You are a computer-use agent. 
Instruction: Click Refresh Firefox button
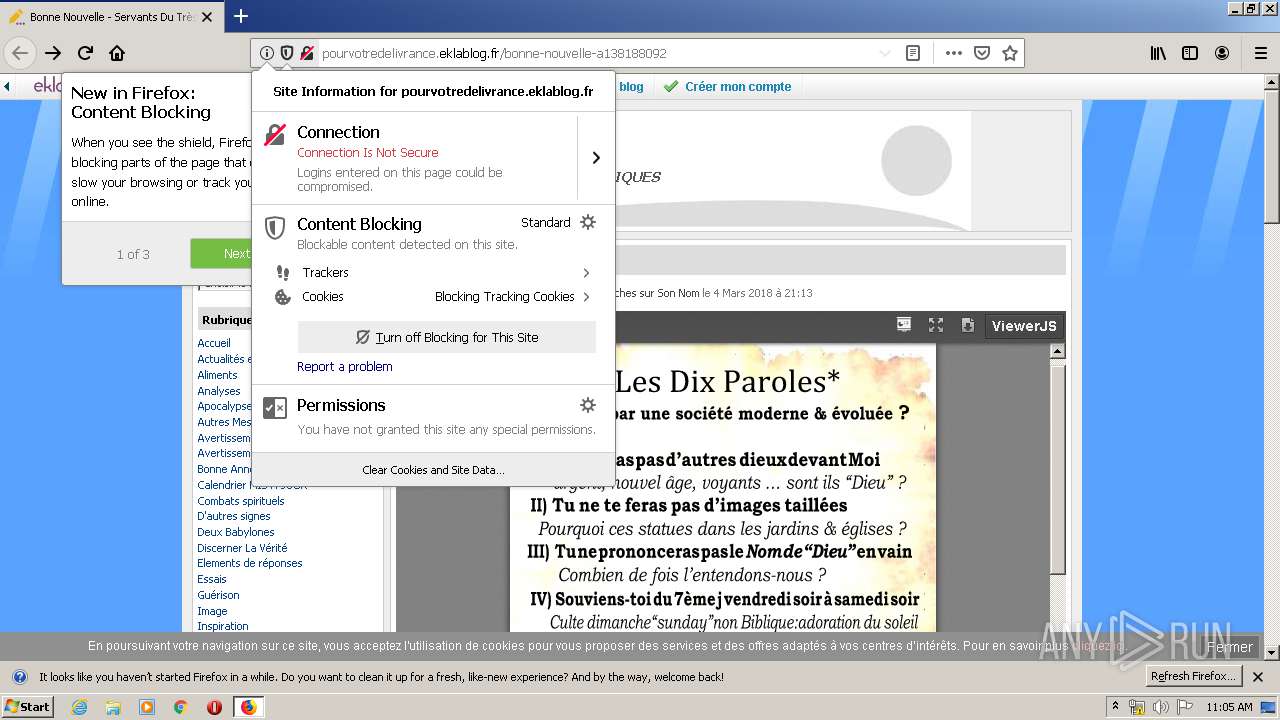(x=1193, y=677)
